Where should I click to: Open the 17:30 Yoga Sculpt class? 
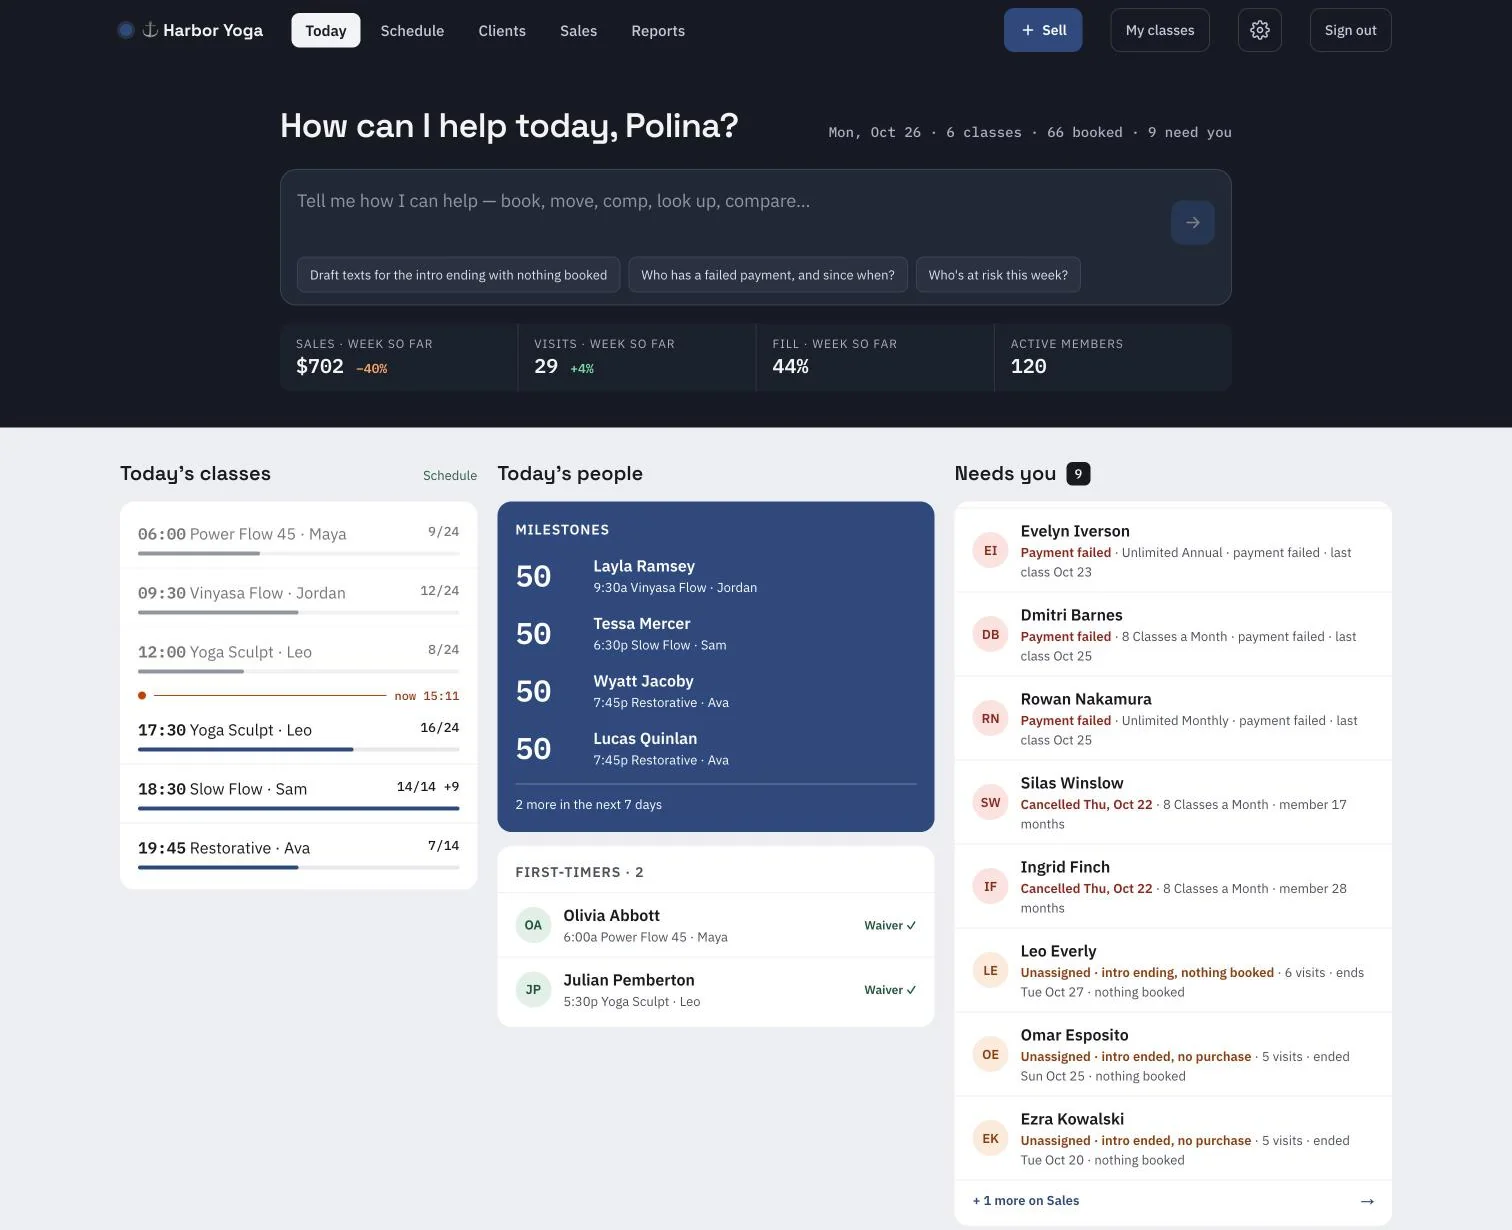(x=299, y=734)
